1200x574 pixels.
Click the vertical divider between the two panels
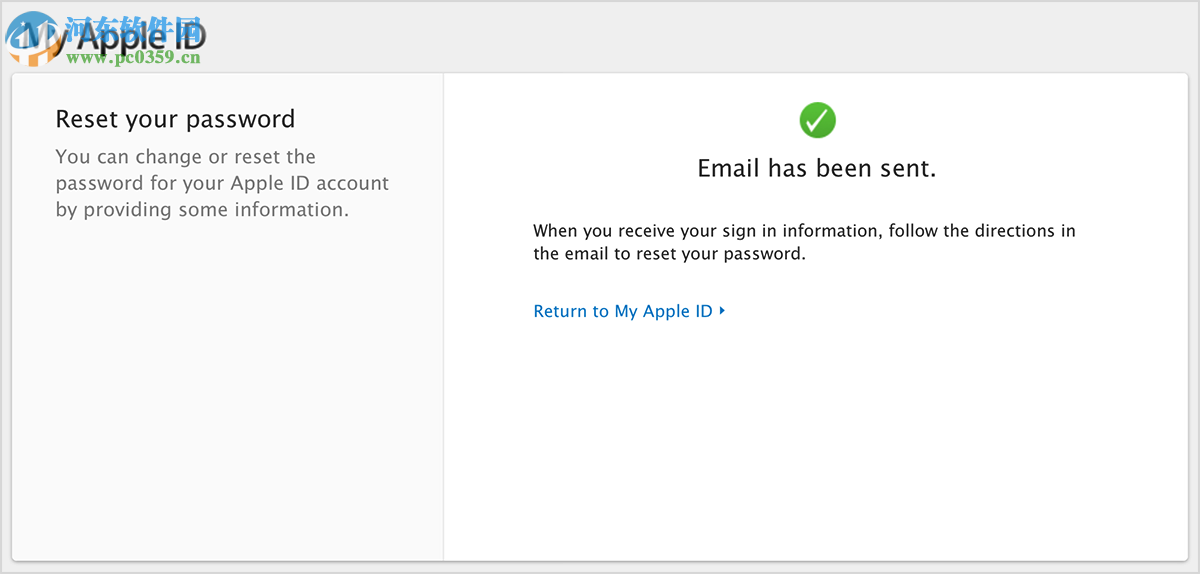tap(443, 400)
